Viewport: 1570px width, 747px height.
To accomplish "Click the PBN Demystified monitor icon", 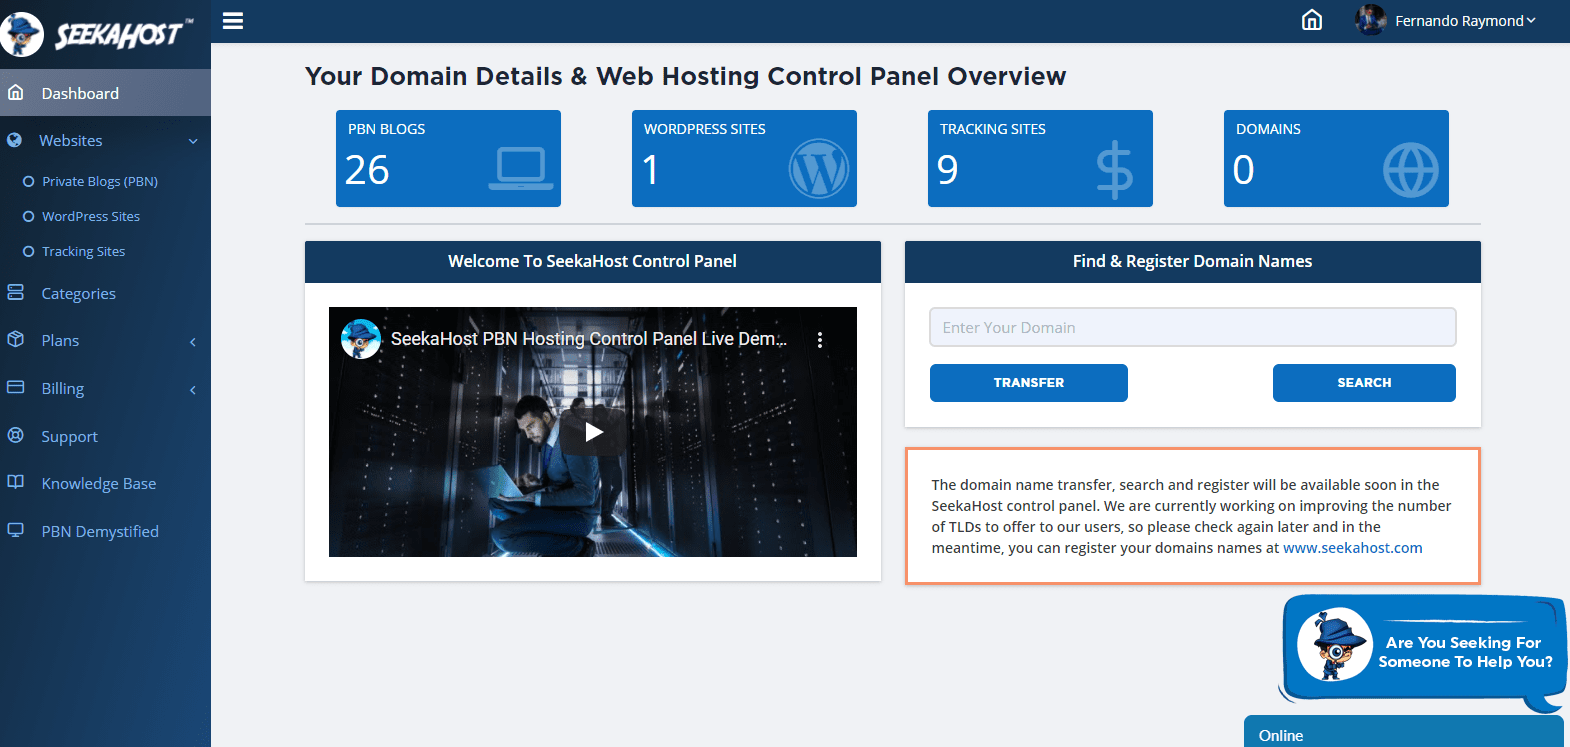I will 16,530.
